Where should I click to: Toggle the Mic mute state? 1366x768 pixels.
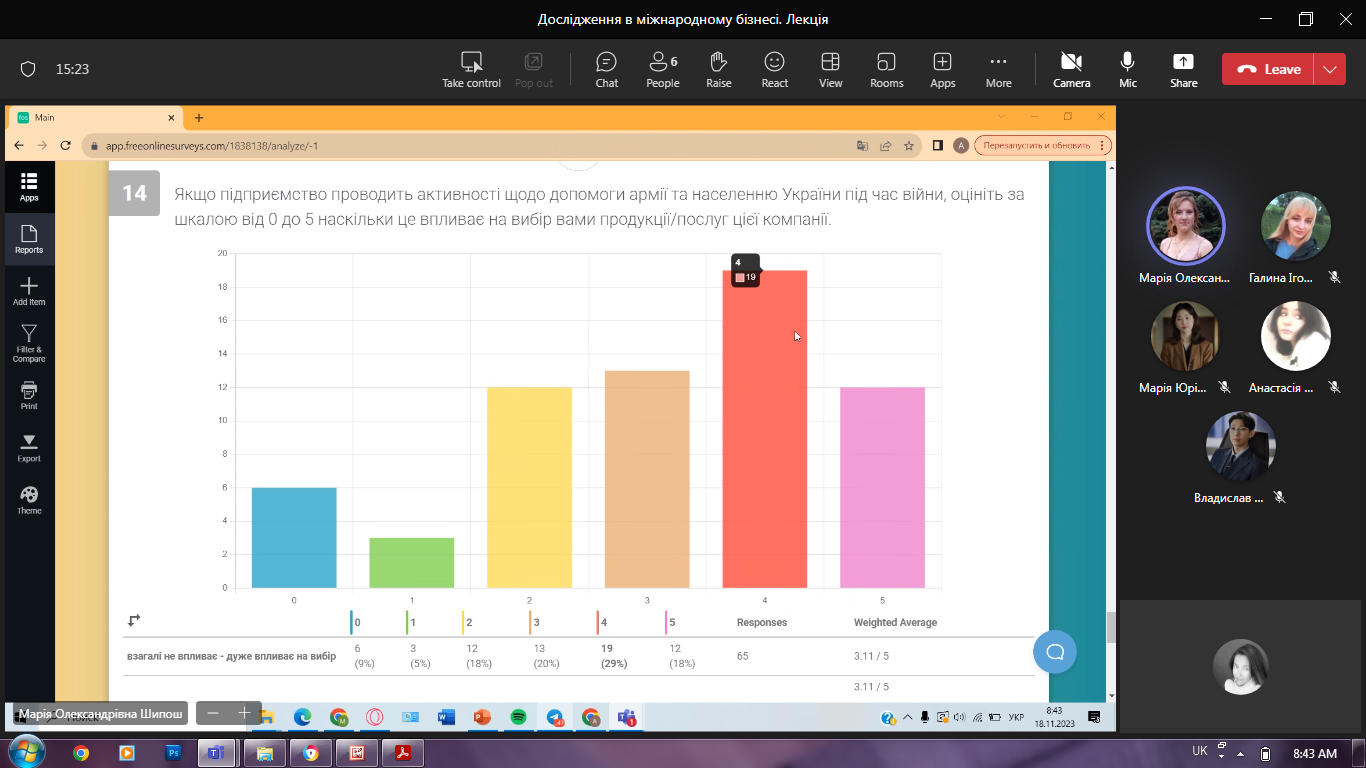1128,69
